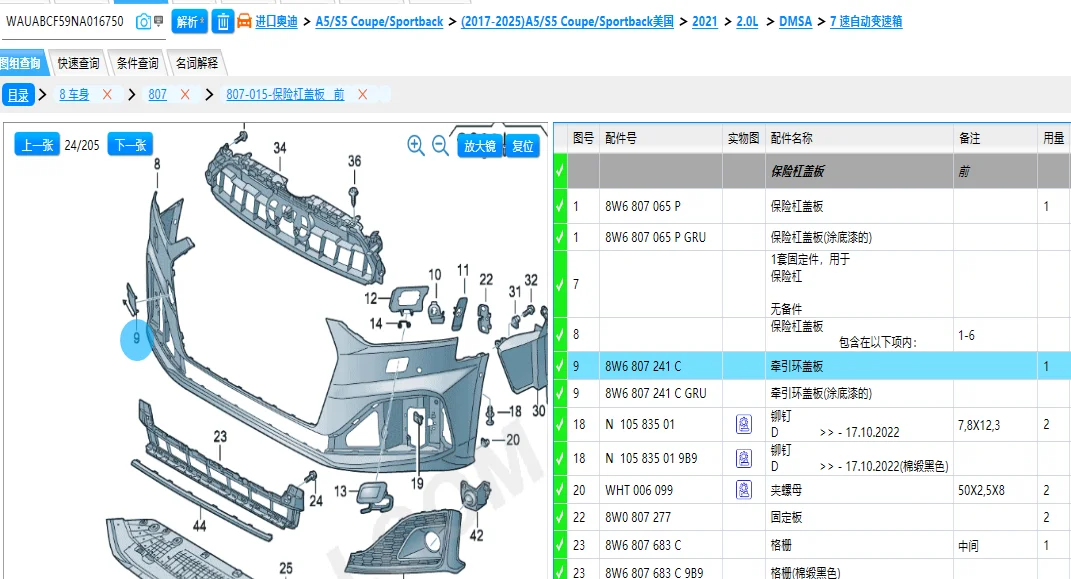
Task: Click callout number 34 in diagram
Action: [280, 148]
